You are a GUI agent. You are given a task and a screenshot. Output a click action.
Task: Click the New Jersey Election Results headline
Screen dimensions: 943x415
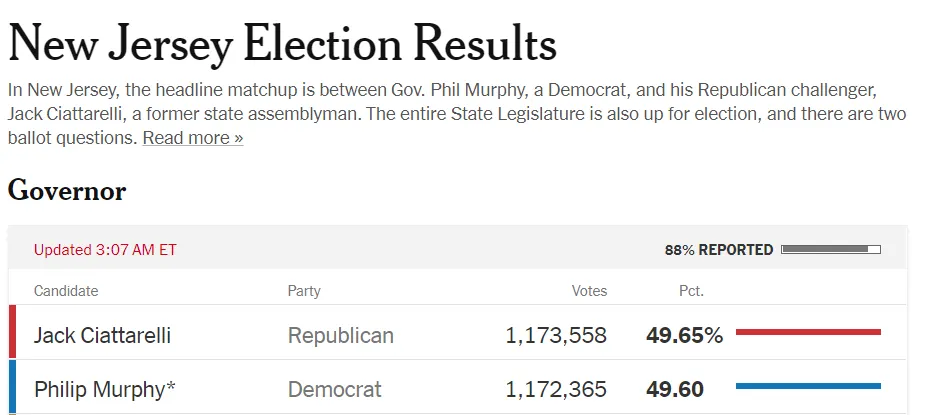pos(282,45)
